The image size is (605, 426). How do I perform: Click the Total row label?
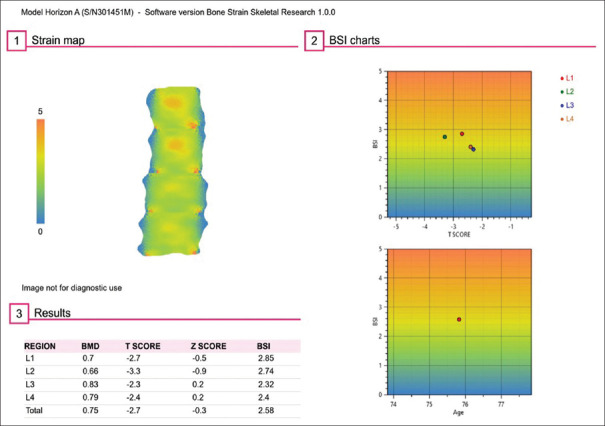click(34, 410)
